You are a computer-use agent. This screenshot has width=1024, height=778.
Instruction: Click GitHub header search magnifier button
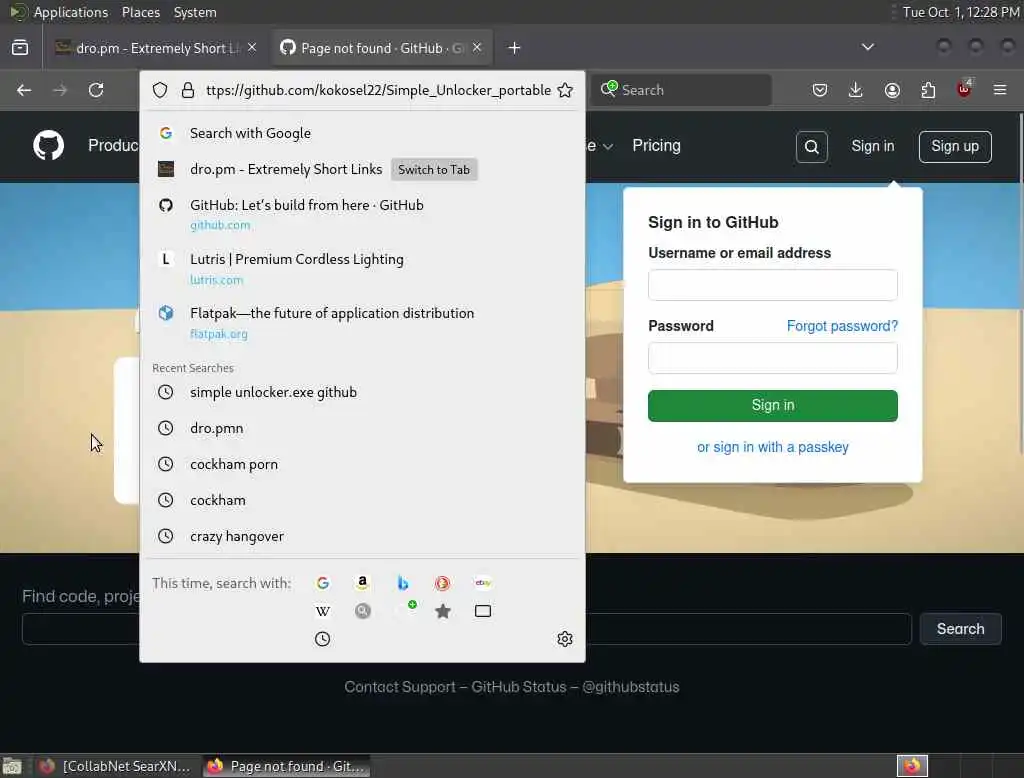pos(812,147)
